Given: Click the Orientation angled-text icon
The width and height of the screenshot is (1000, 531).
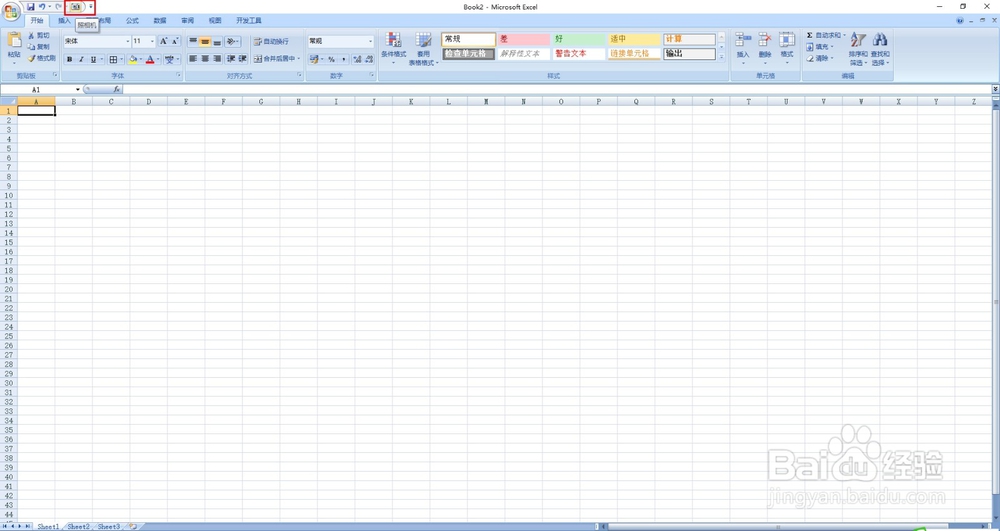Looking at the screenshot, I should click(230, 41).
